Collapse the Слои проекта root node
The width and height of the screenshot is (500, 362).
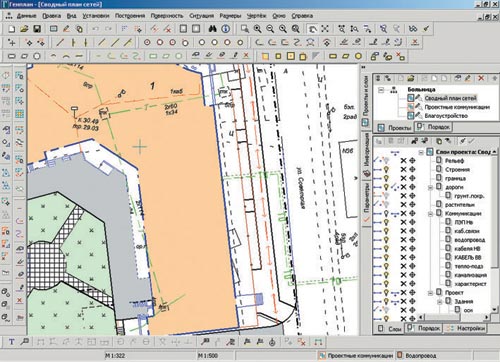[x=421, y=152]
